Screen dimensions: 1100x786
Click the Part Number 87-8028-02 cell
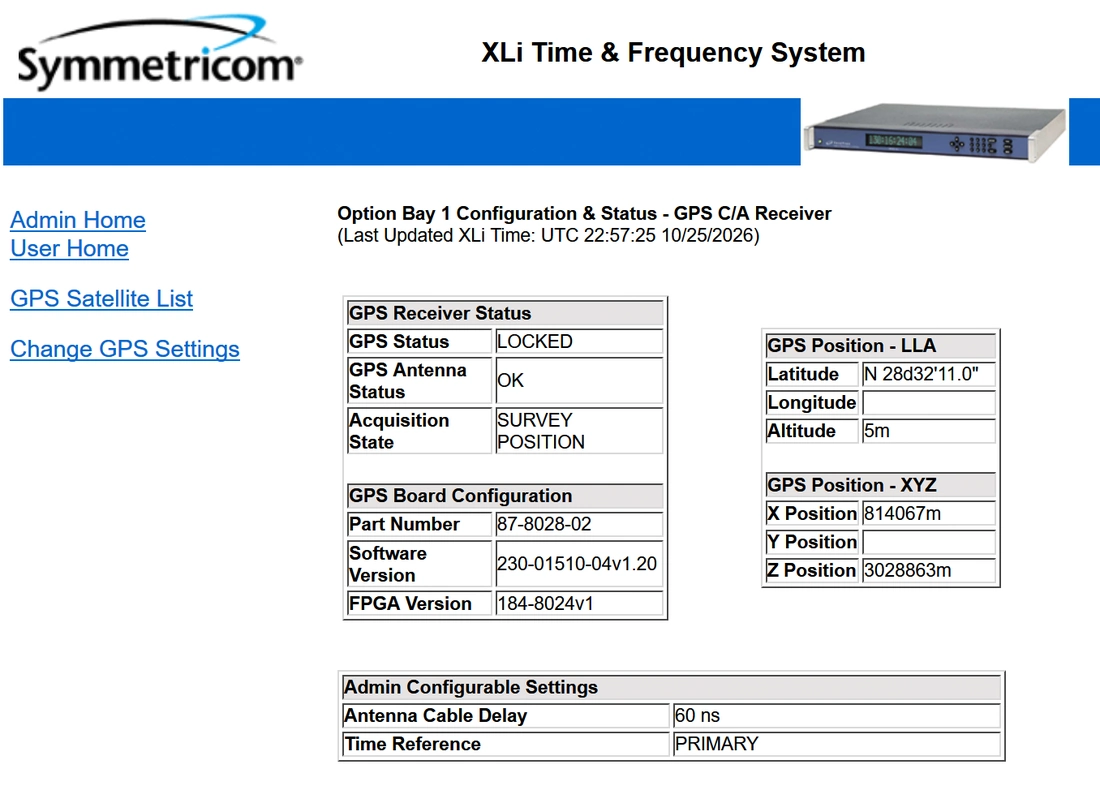[579, 524]
